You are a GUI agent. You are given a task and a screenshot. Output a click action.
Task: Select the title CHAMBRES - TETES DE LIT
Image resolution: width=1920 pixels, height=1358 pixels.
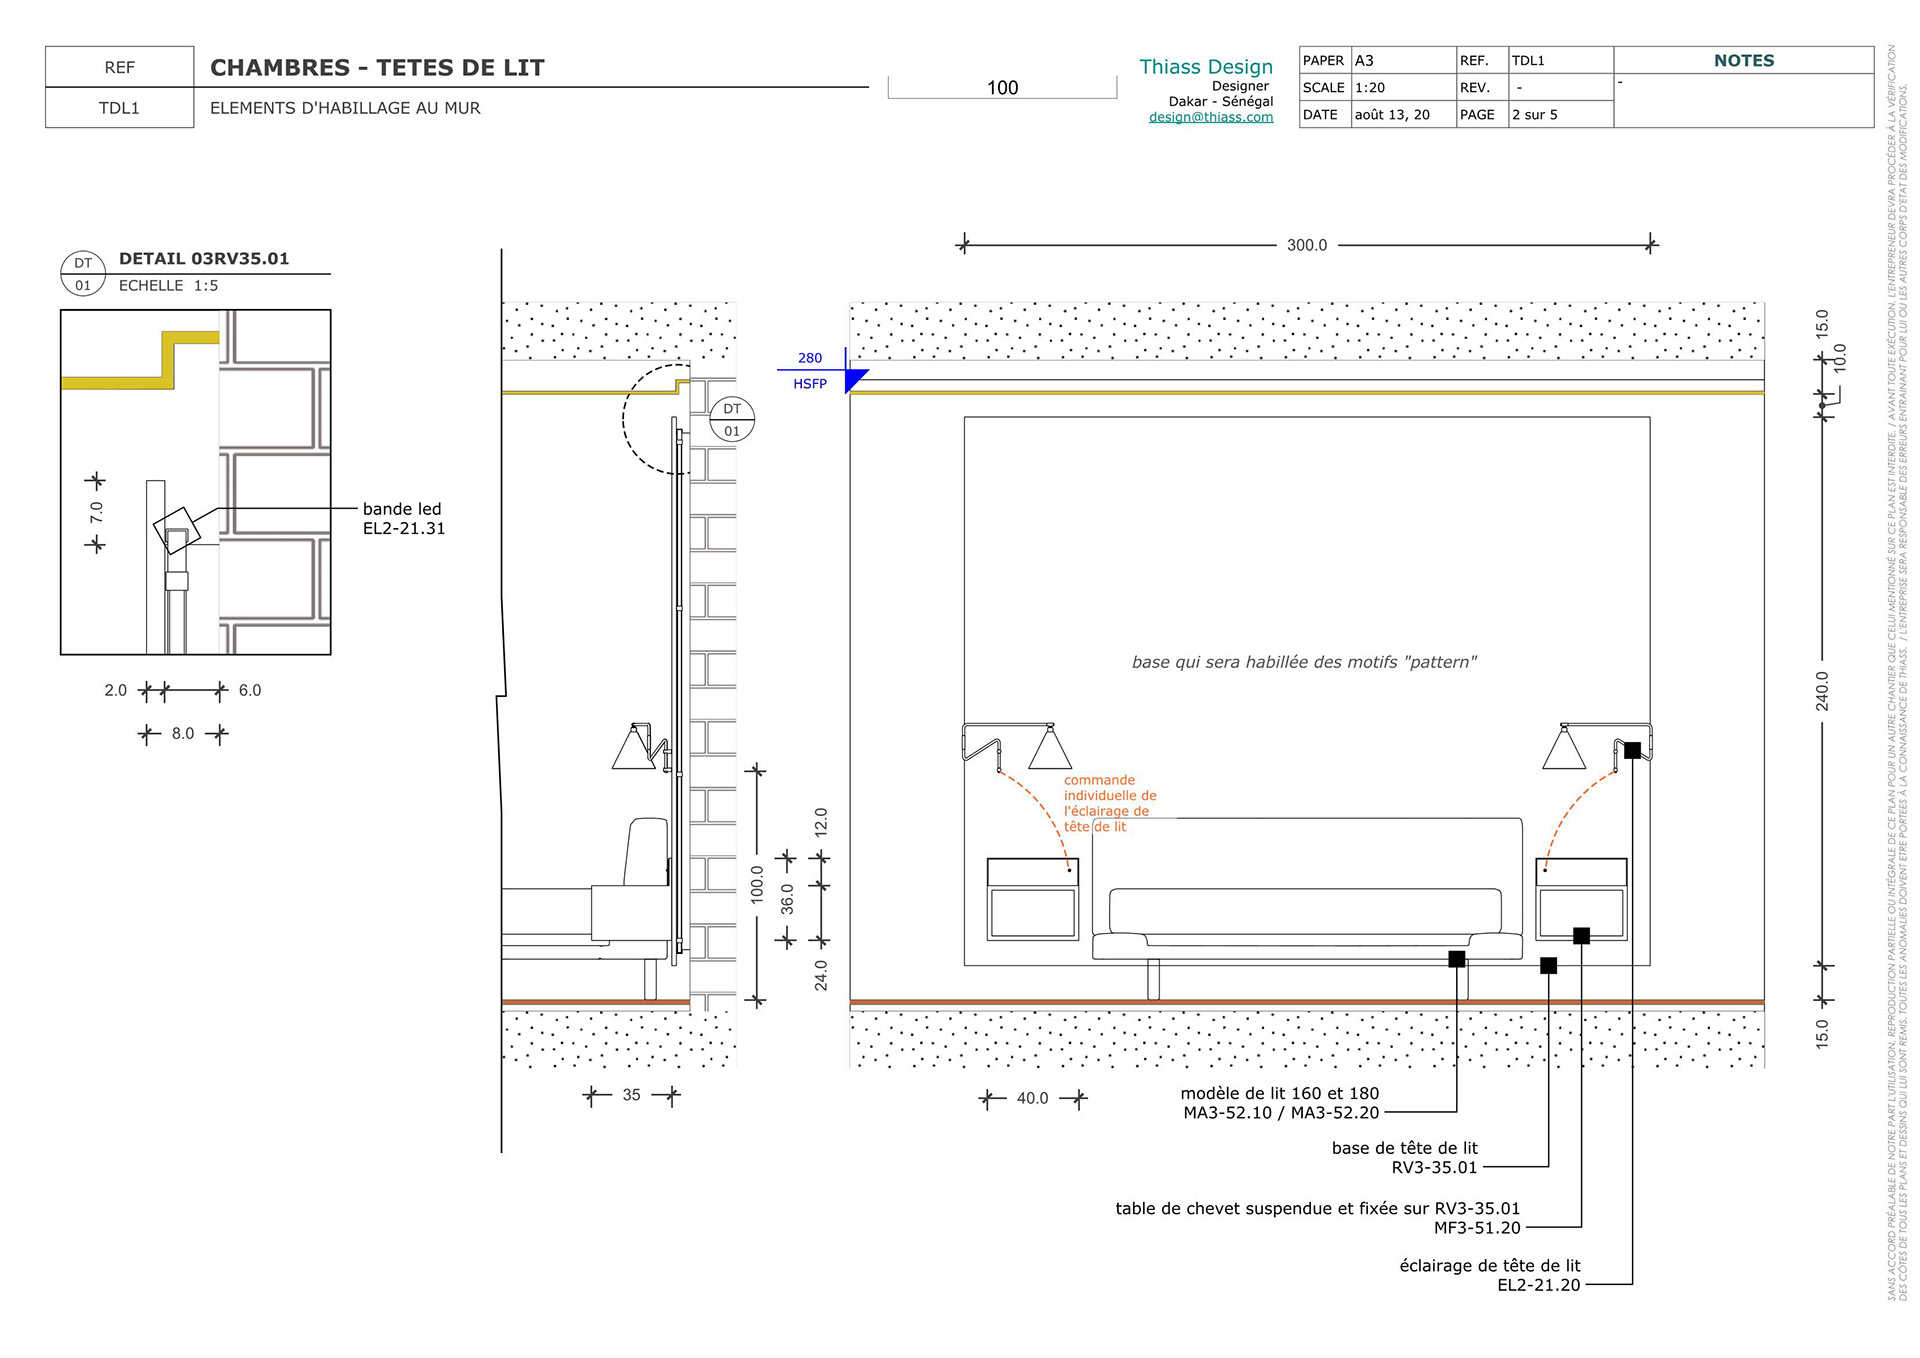coord(377,68)
